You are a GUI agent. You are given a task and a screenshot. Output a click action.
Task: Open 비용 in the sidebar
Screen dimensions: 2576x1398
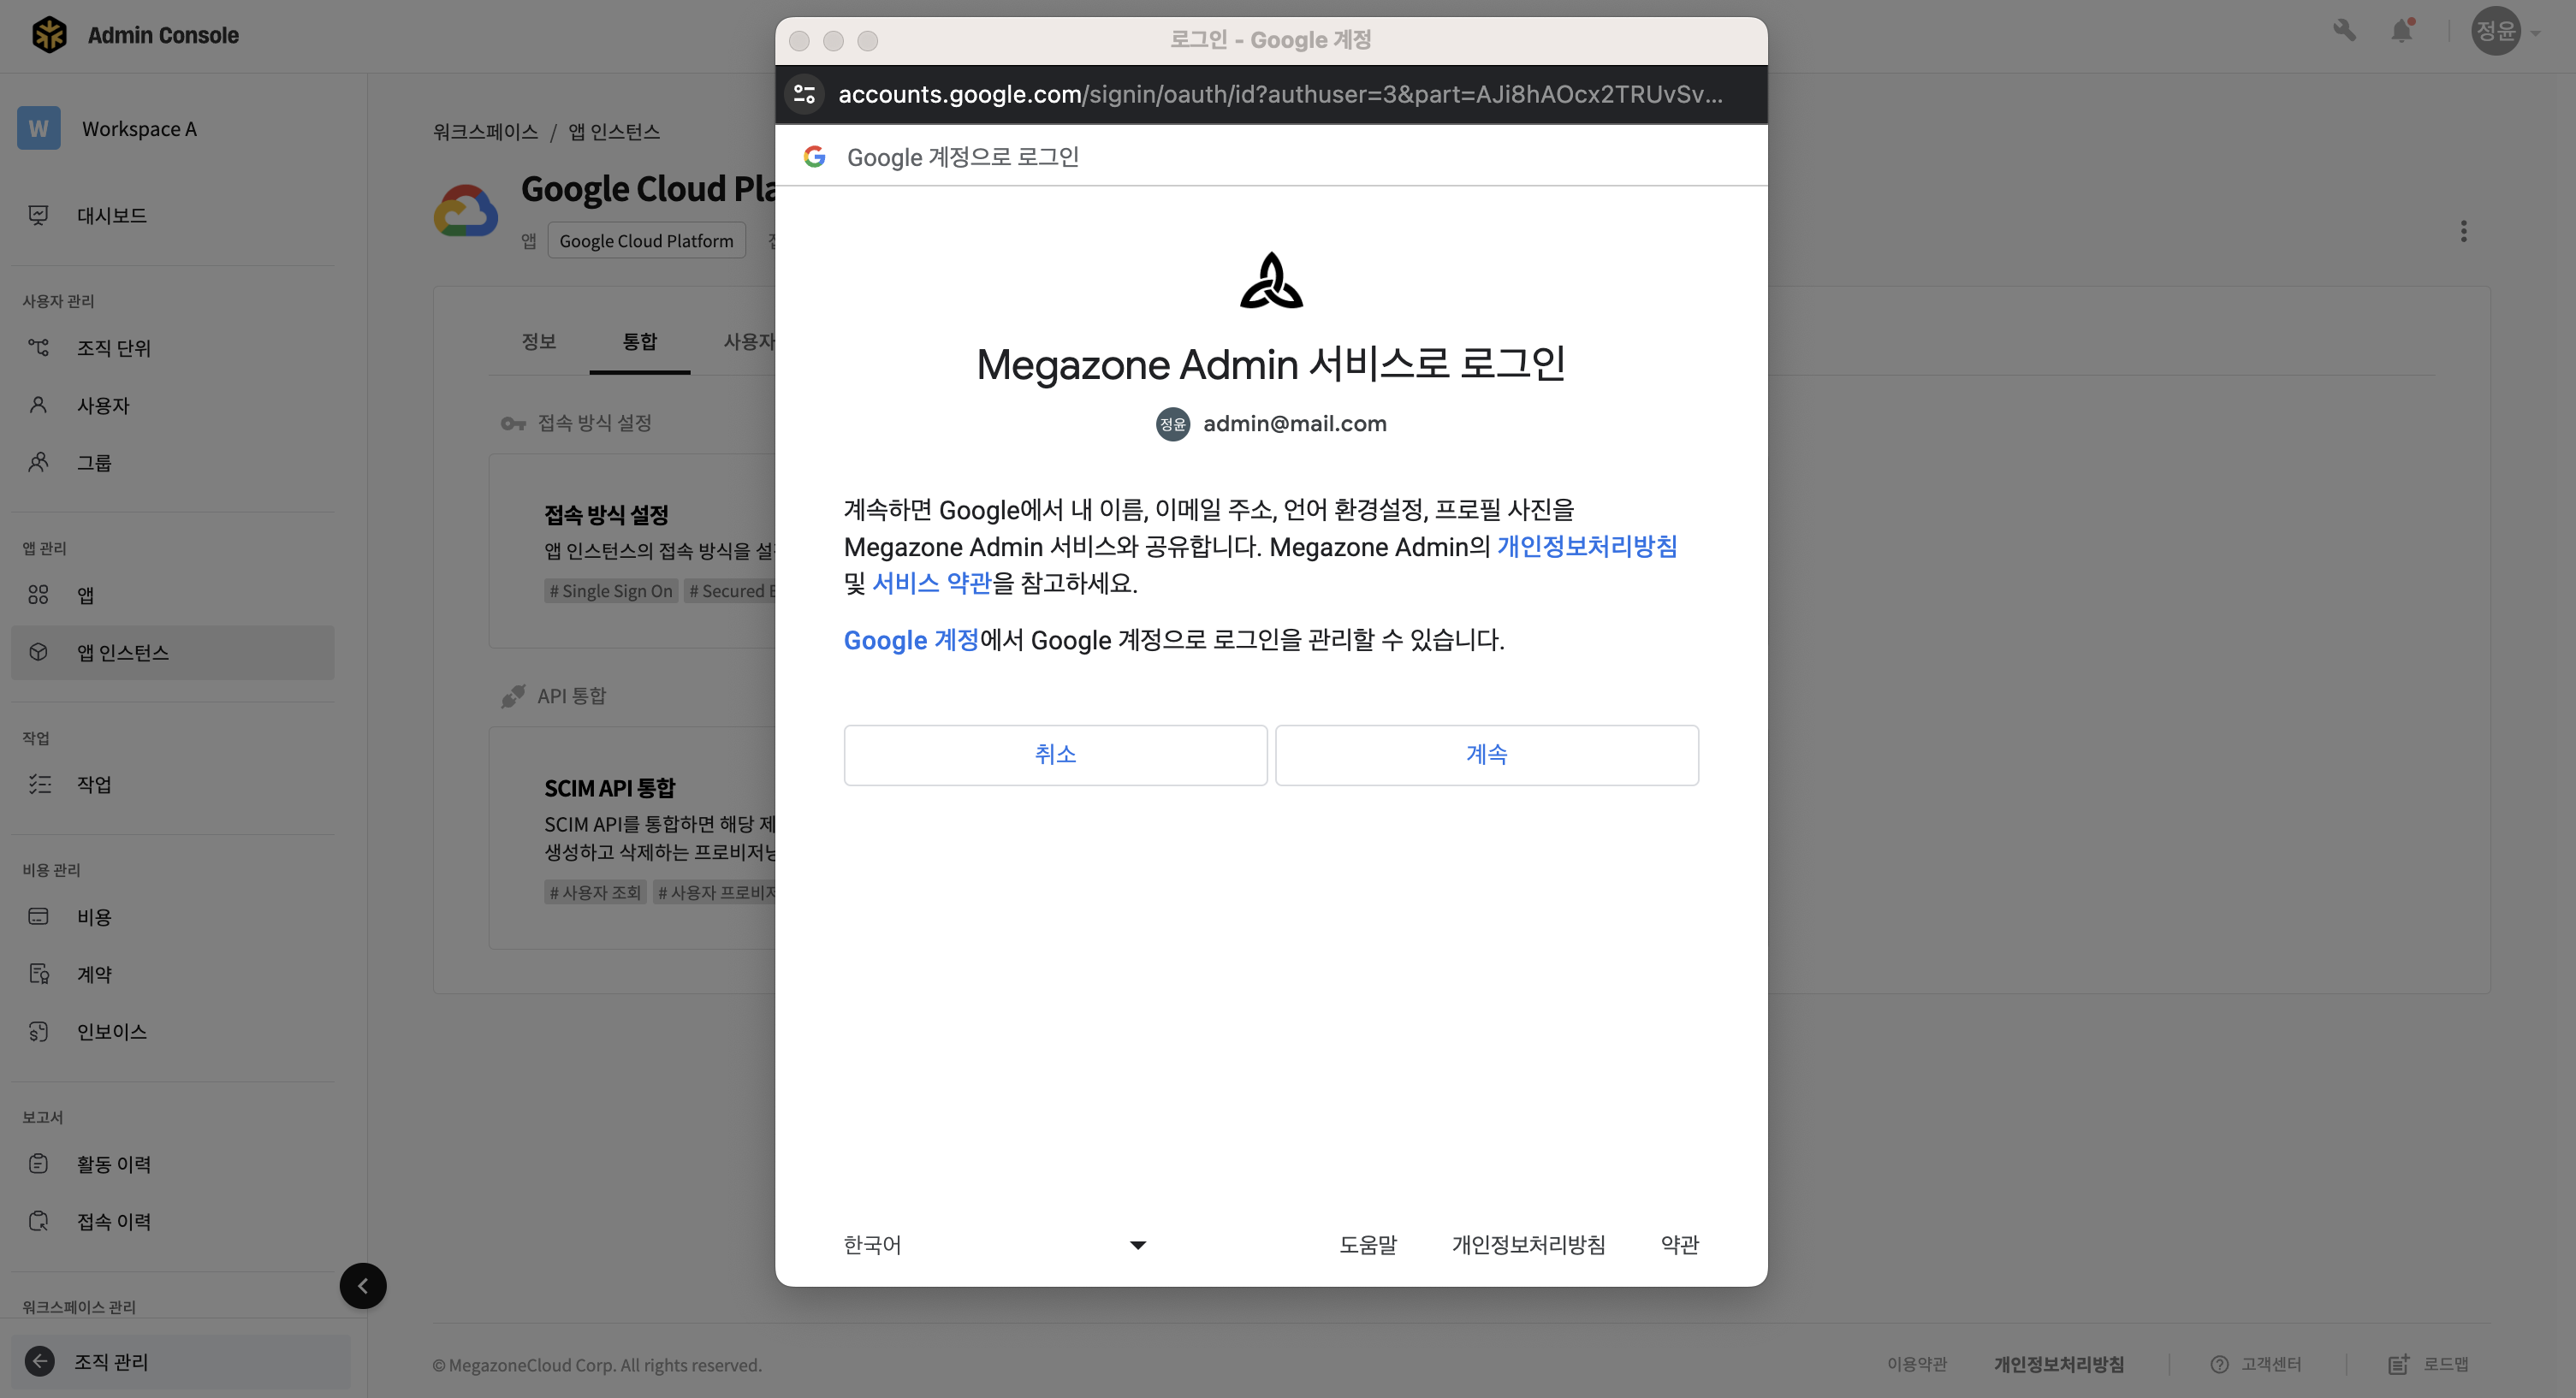(173, 917)
